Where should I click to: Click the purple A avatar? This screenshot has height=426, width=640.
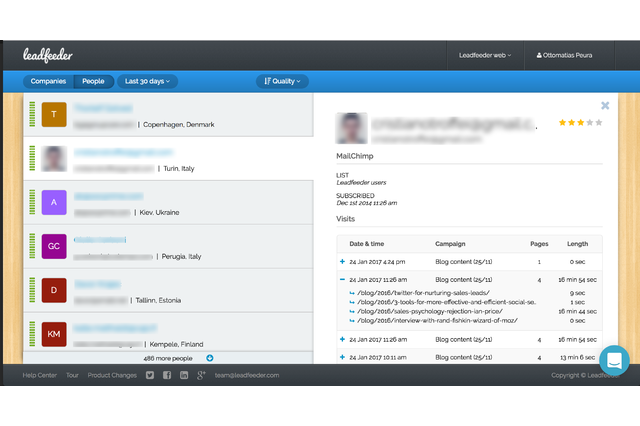(54, 202)
